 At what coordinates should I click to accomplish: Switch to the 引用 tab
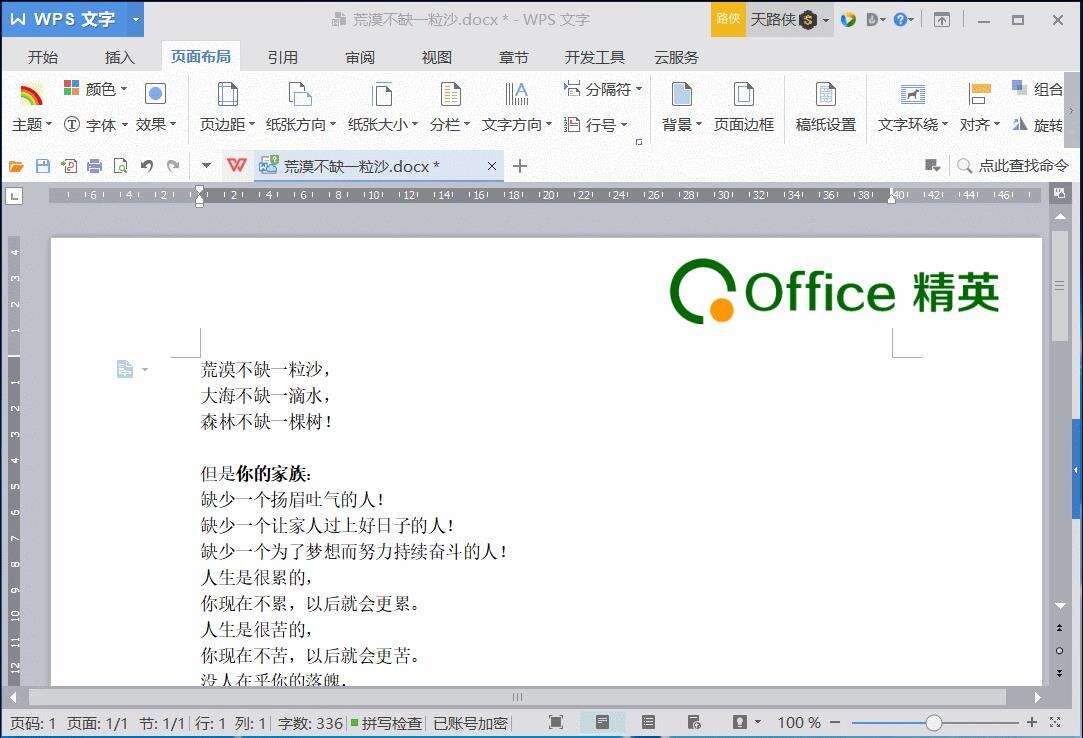tap(282, 57)
